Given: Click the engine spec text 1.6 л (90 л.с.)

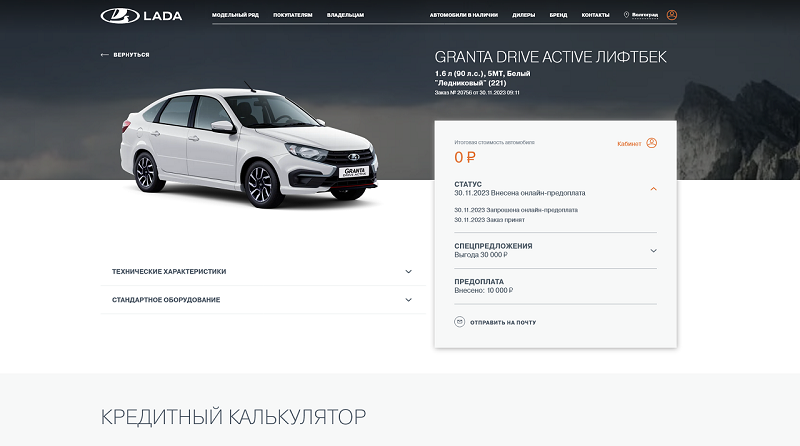Looking at the screenshot, I should point(458,73).
